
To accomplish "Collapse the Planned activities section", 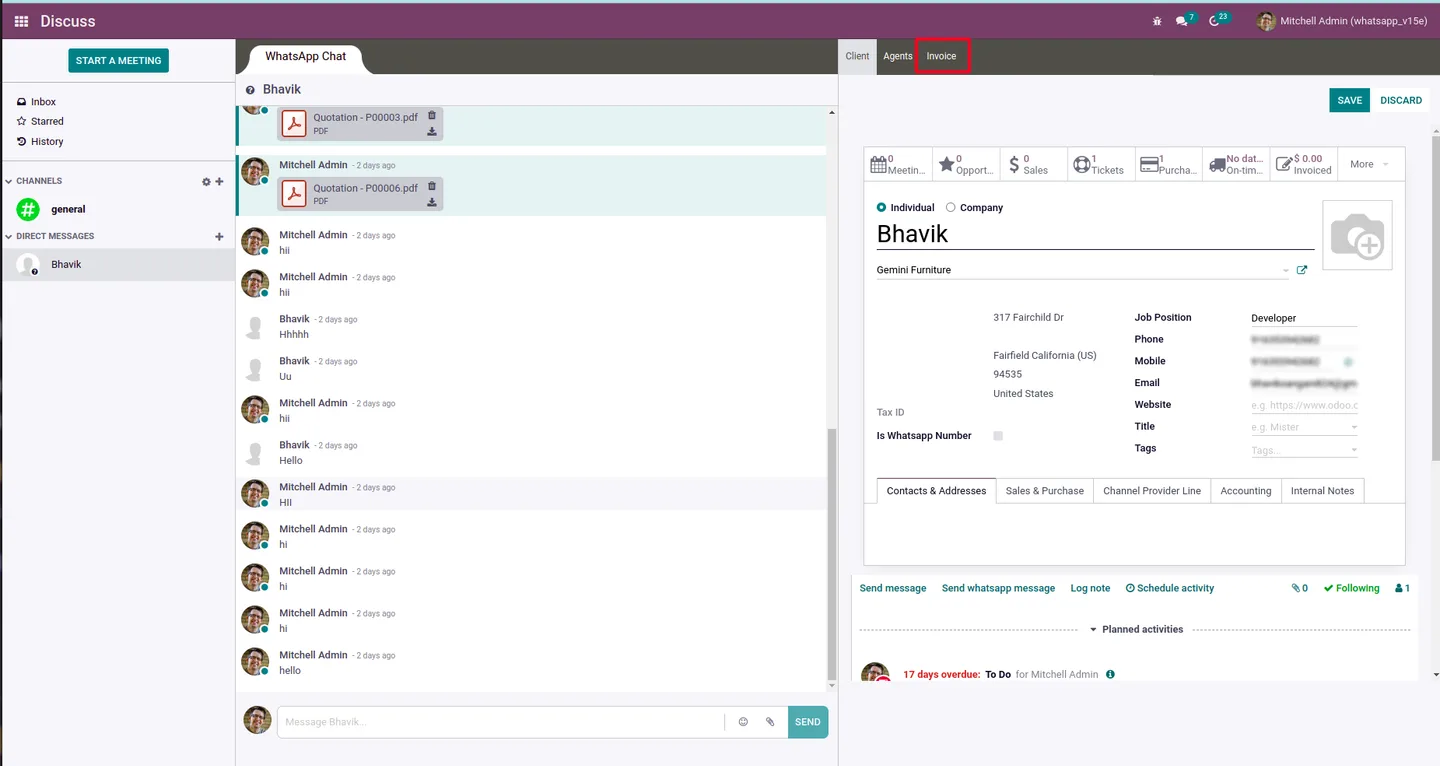I will (x=1135, y=630).
